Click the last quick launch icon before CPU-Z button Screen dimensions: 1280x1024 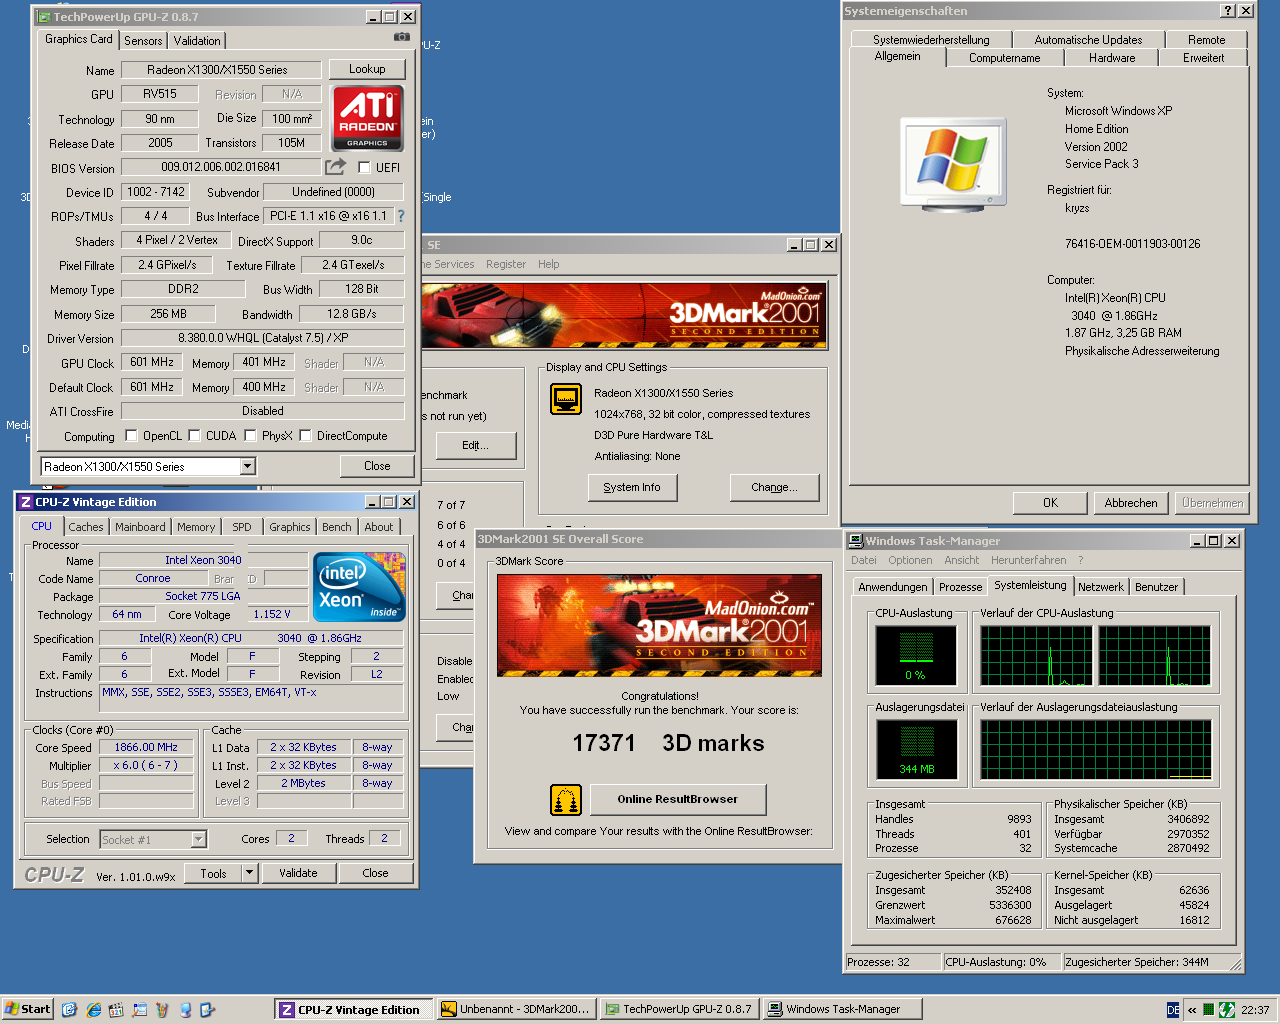click(x=208, y=1010)
